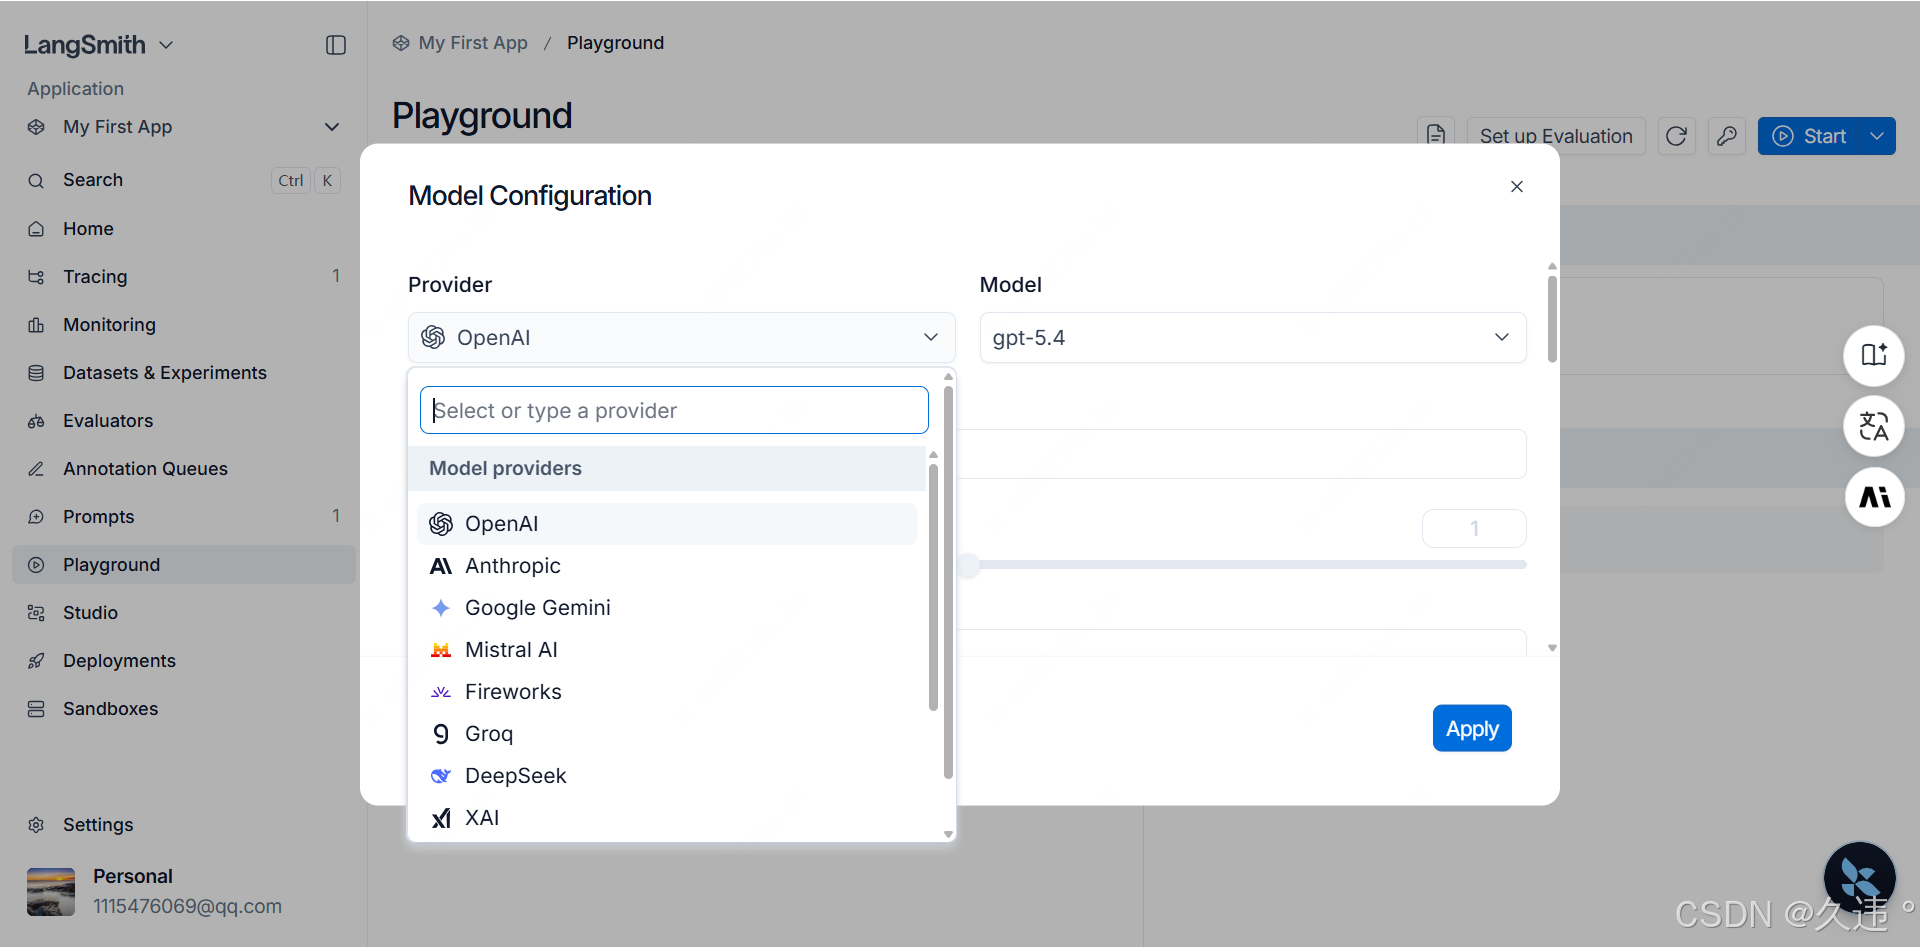
Task: Open the LangSmith product switcher chevron
Action: 166,45
